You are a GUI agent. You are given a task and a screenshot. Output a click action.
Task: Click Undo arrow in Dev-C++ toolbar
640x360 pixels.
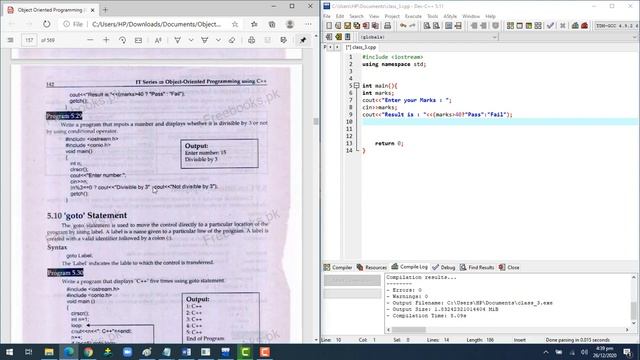pyautogui.click(x=403, y=26)
